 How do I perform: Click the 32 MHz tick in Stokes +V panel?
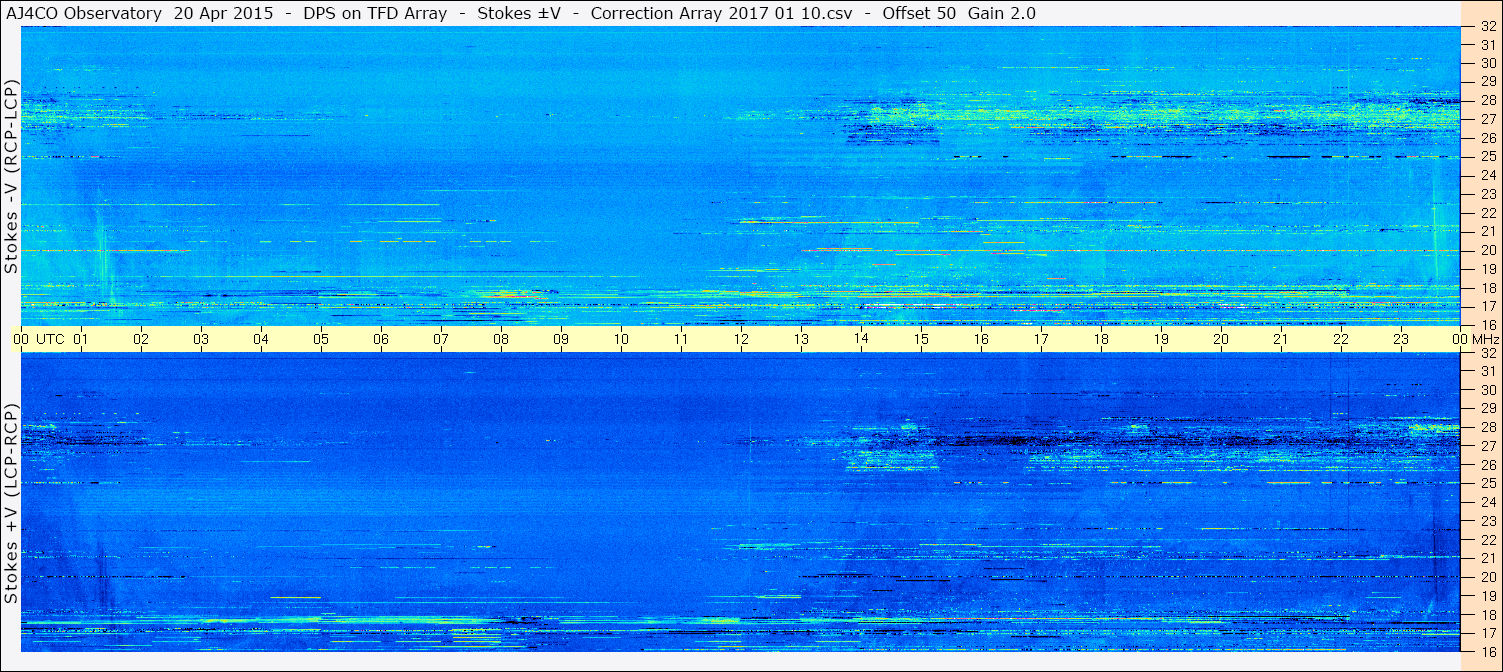click(1487, 353)
